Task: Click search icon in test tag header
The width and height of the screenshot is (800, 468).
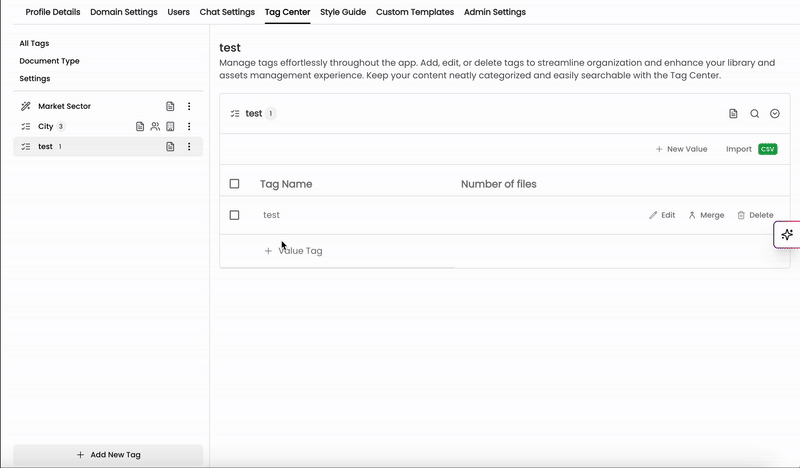Action: pyautogui.click(x=754, y=114)
